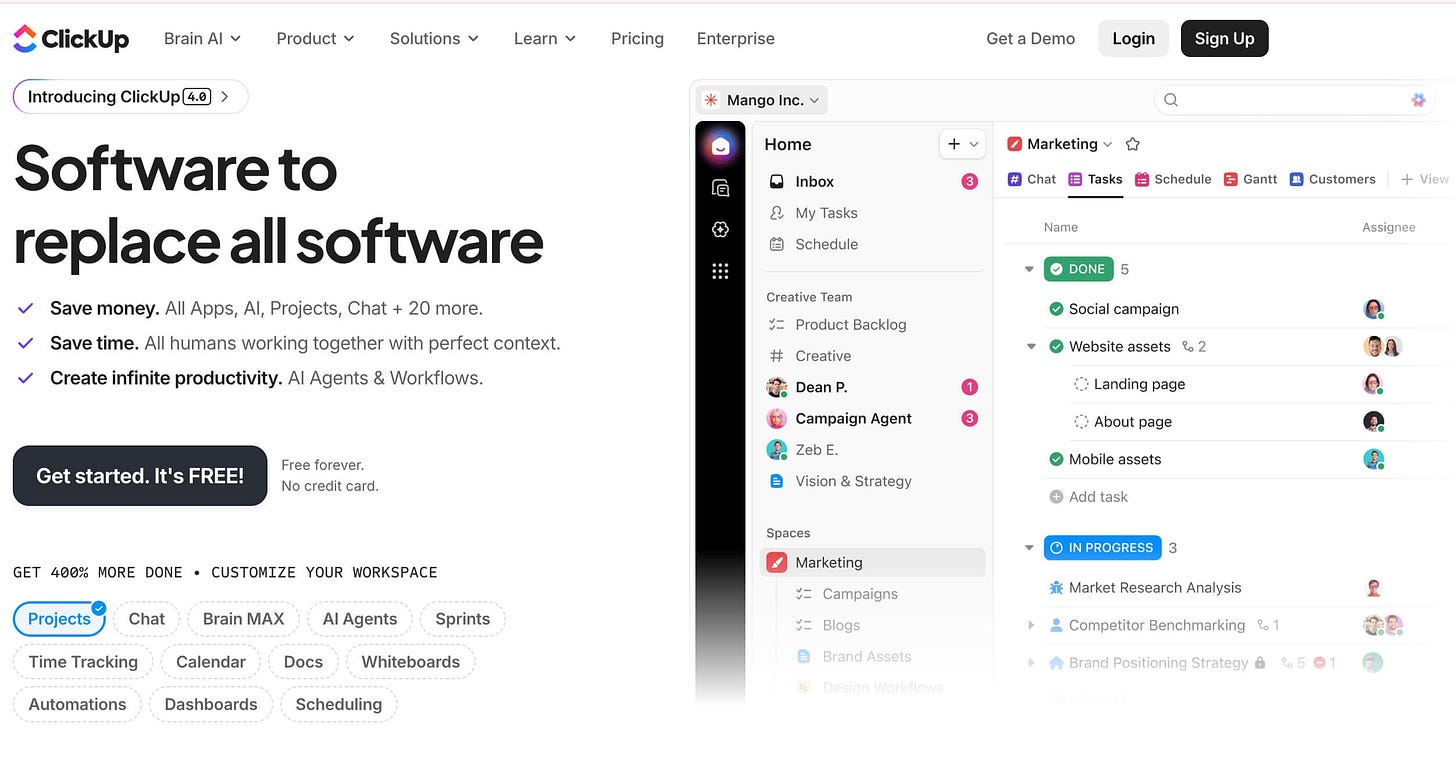
Task: Click the Campaign Agent avatar icon
Action: click(776, 418)
